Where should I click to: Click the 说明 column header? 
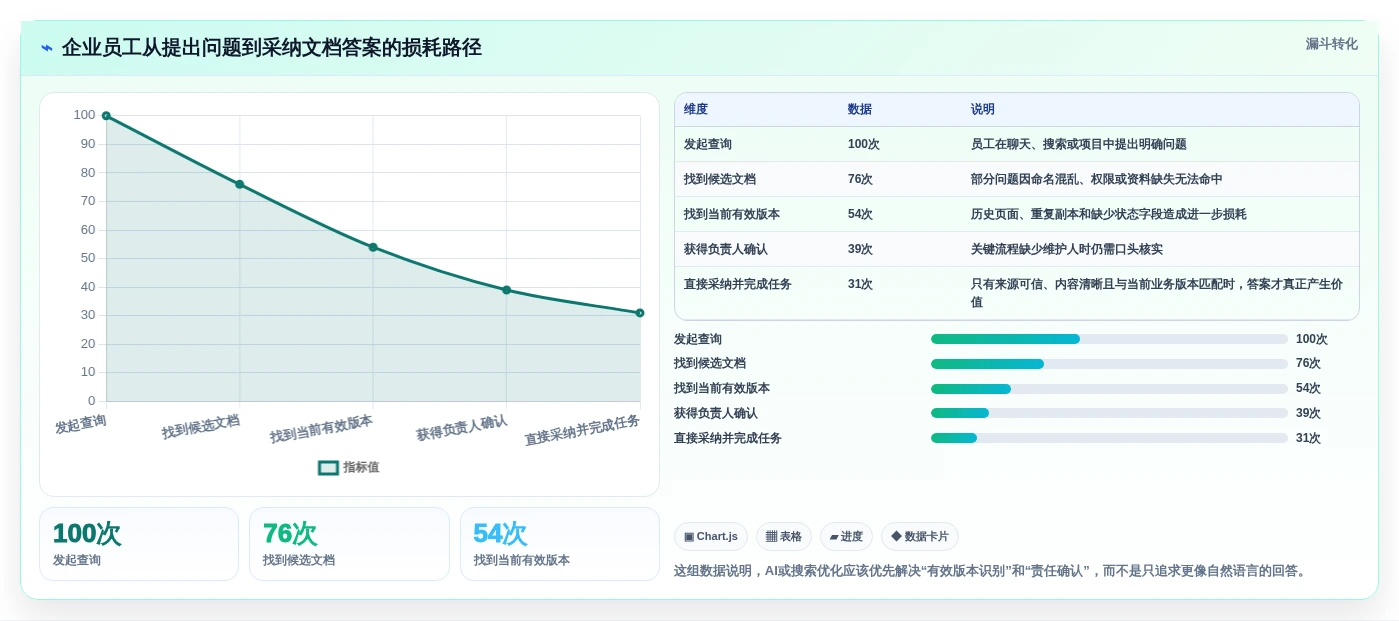(x=983, y=110)
